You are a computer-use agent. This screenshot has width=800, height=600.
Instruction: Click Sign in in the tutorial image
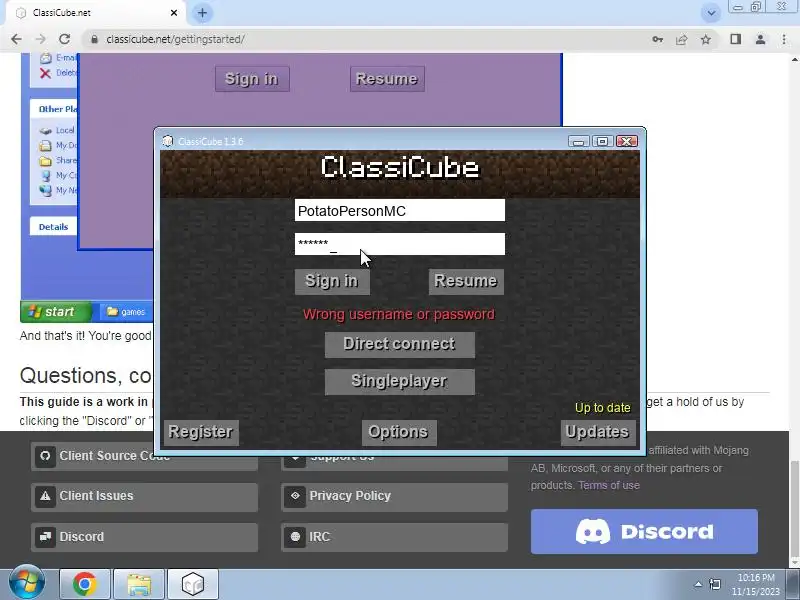pos(252,79)
